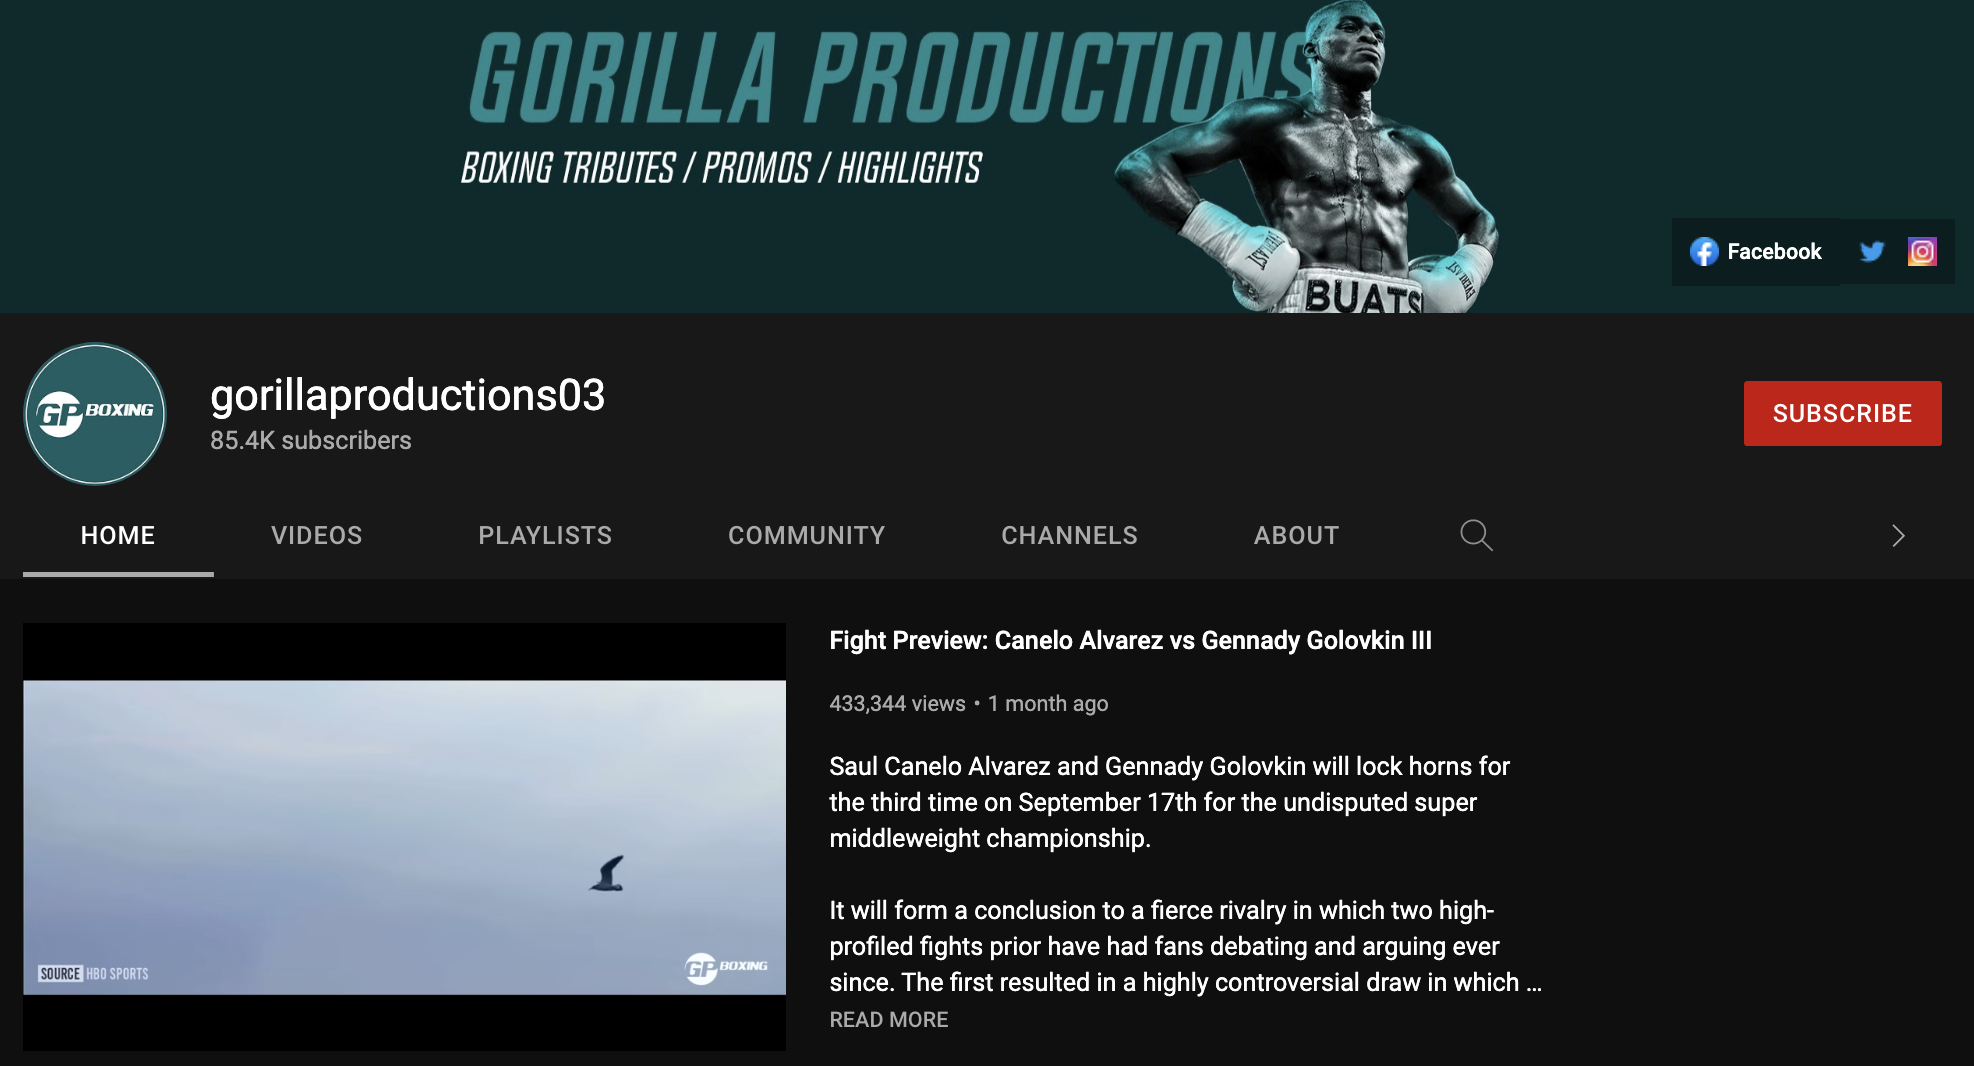
Task: Play the featured fight preview video
Action: [404, 837]
